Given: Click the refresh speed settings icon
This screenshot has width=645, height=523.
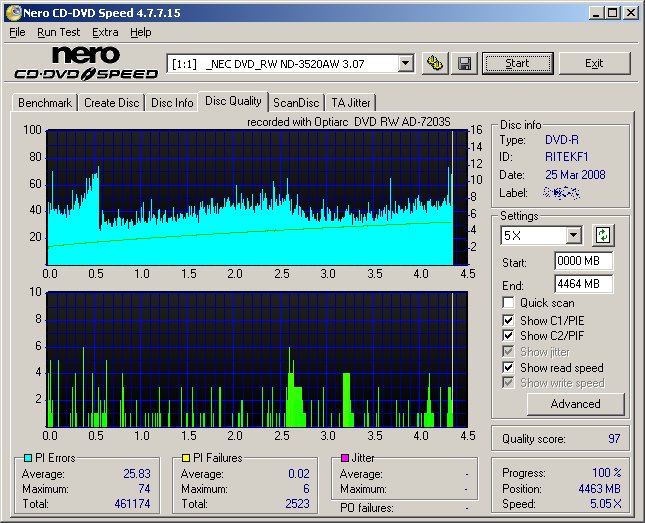Looking at the screenshot, I should pos(603,235).
